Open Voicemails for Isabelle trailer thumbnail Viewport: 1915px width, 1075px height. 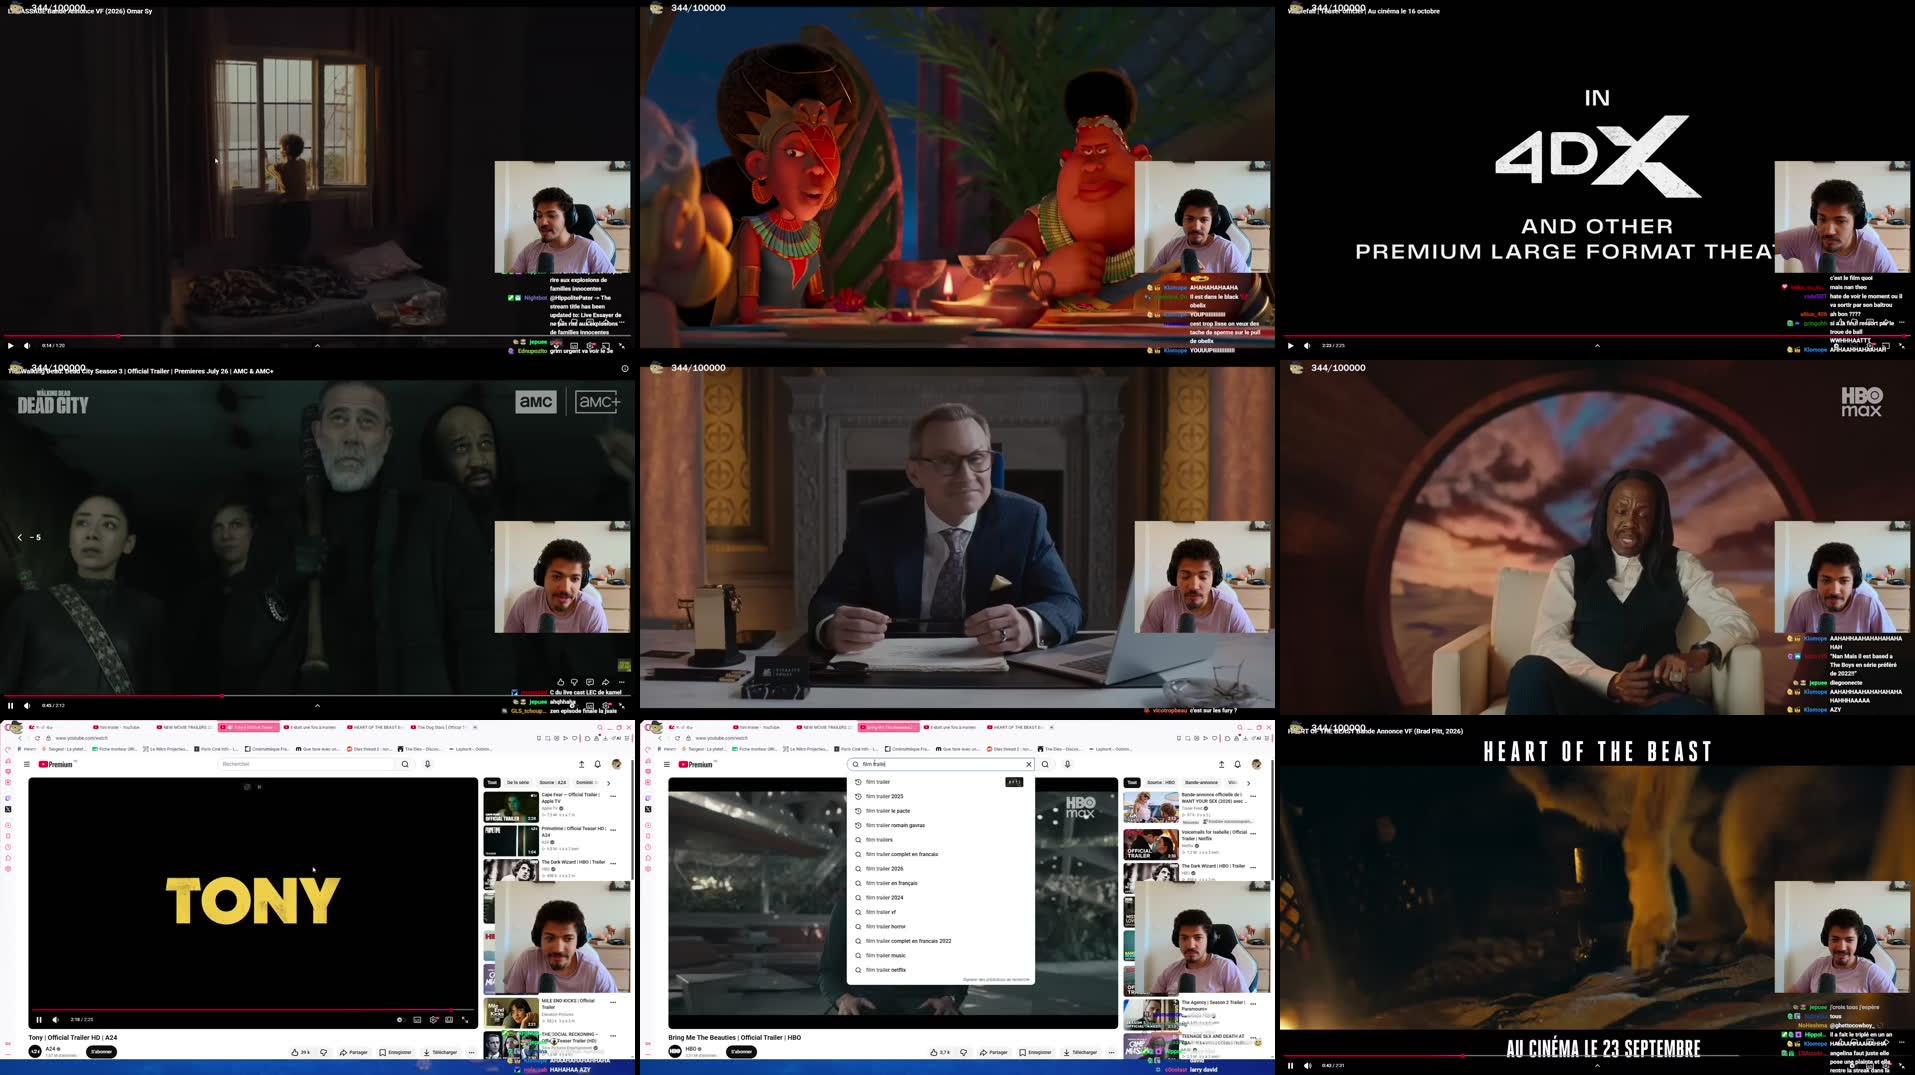[1151, 844]
